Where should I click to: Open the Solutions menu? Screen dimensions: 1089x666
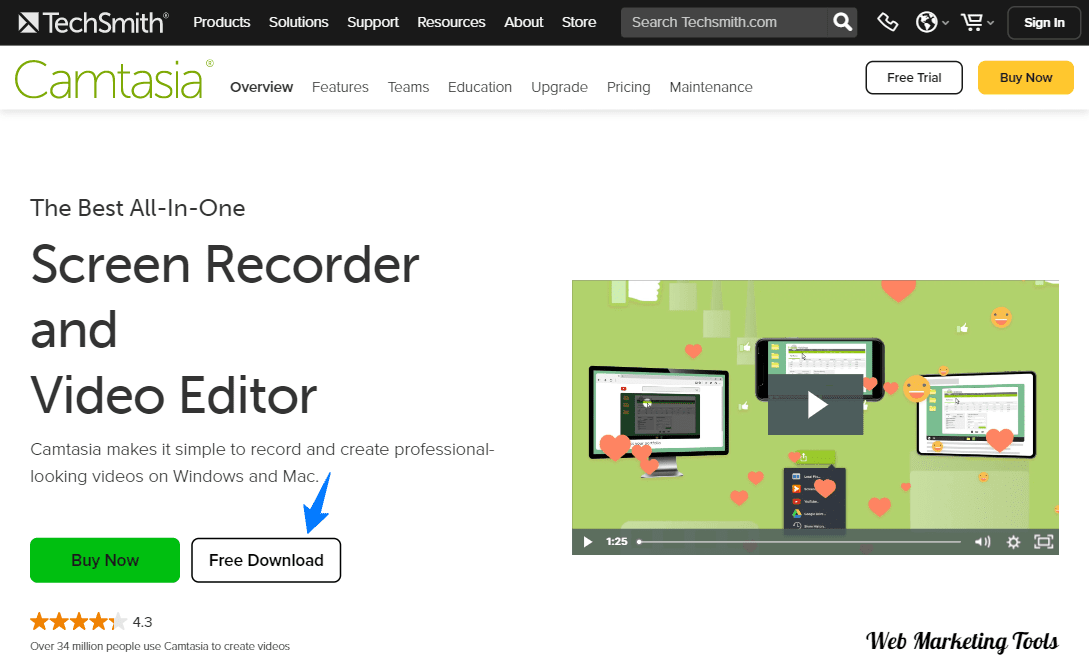coord(299,22)
